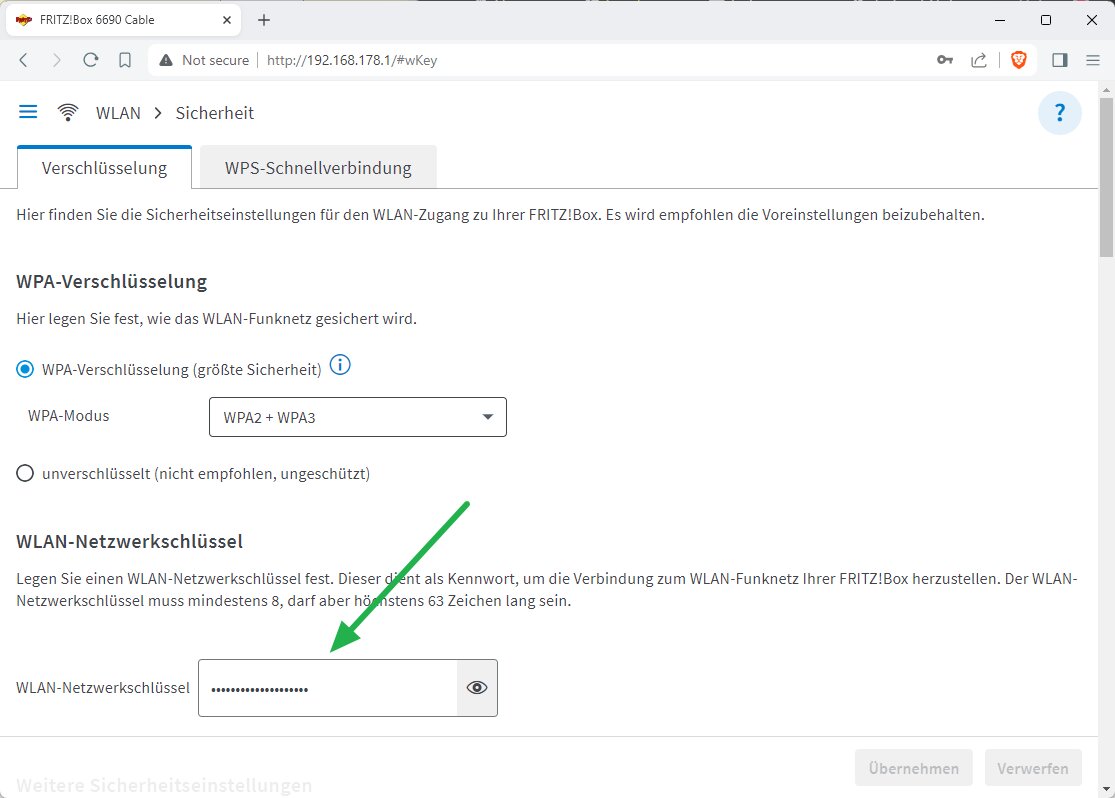The height and width of the screenshot is (798, 1115).
Task: Bookmark this page with the star icon
Action: pyautogui.click(x=123, y=60)
